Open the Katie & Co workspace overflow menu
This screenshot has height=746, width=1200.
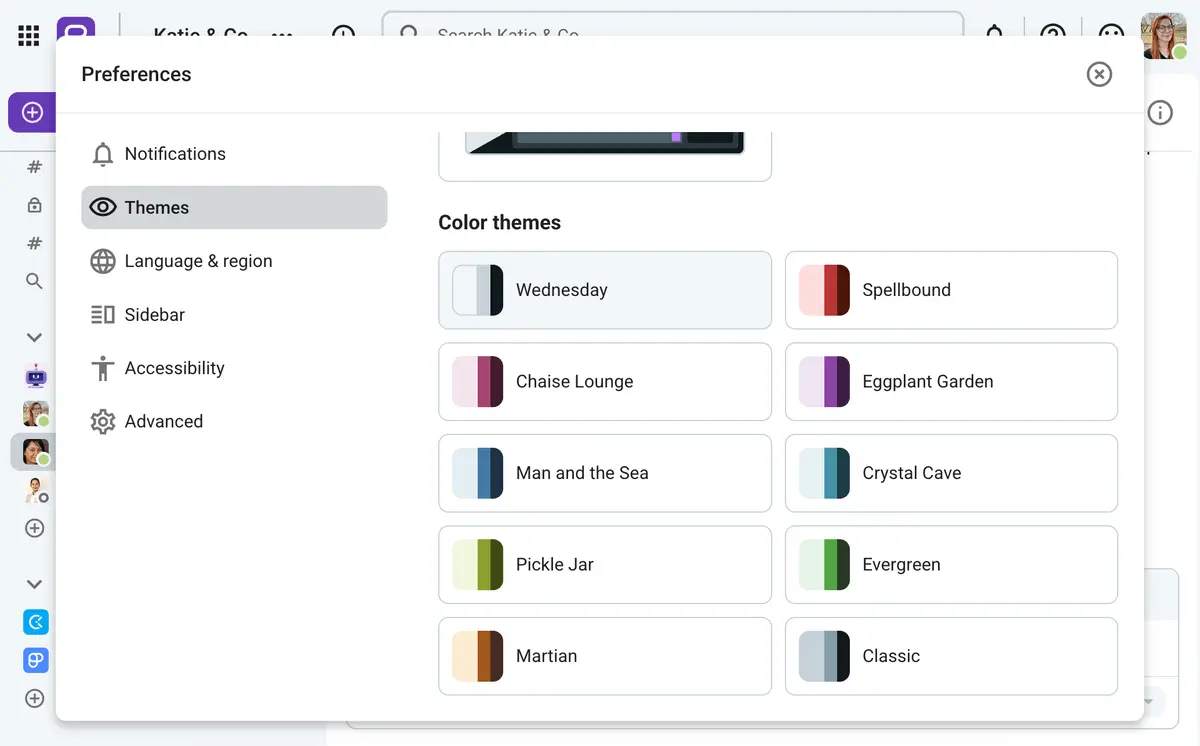281,36
